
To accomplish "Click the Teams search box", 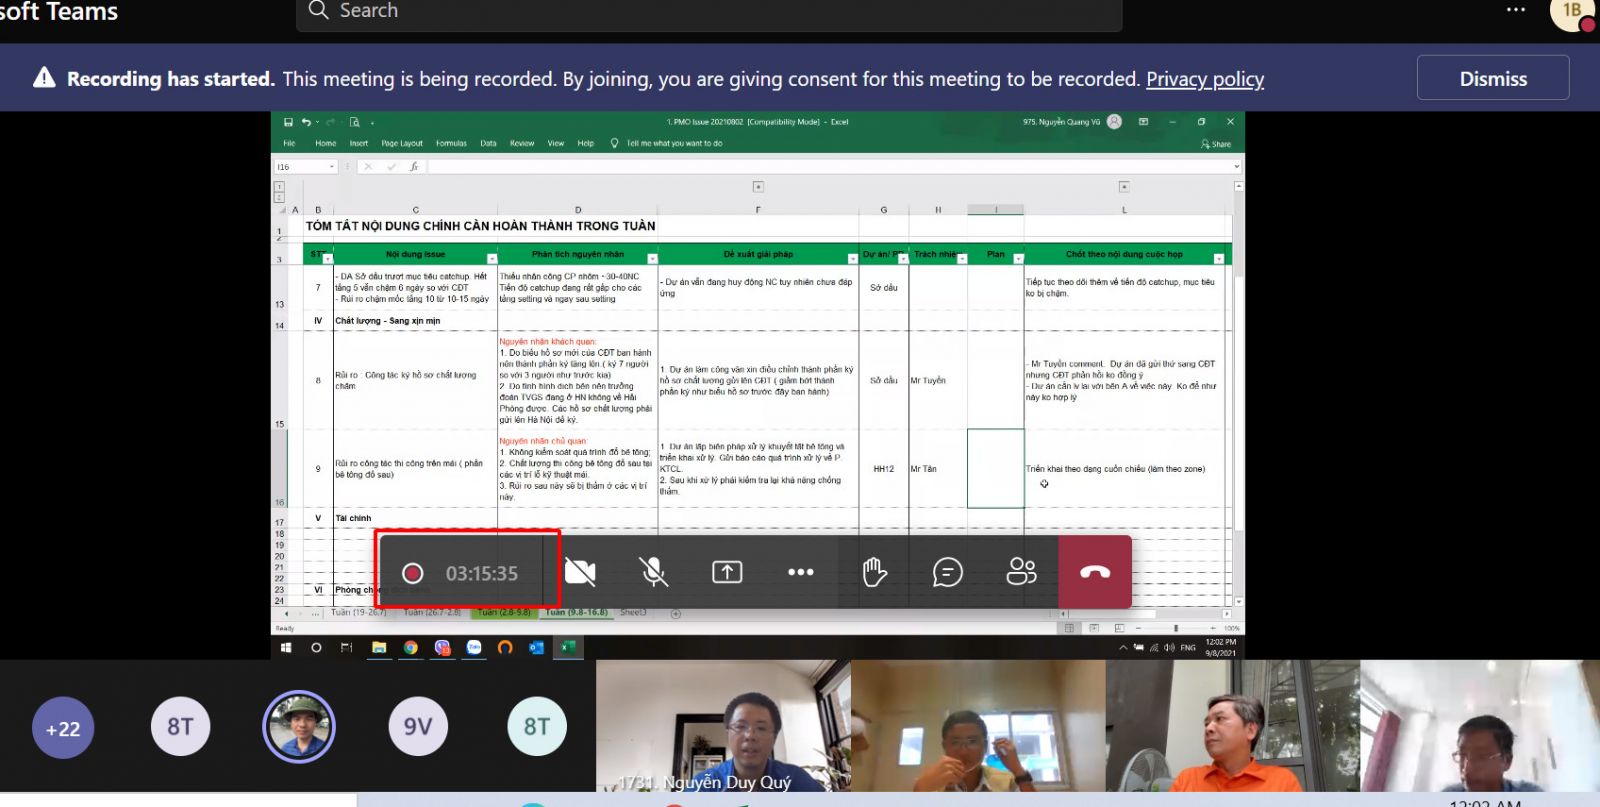I will 709,12.
